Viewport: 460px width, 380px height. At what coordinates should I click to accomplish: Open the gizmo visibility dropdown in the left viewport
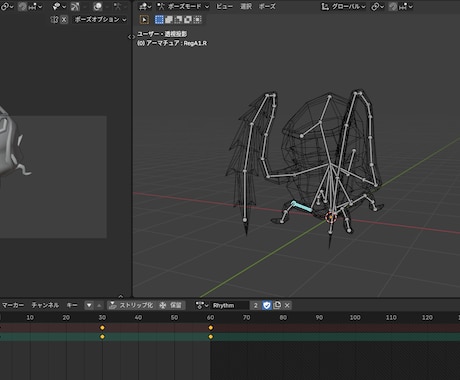point(59,6)
